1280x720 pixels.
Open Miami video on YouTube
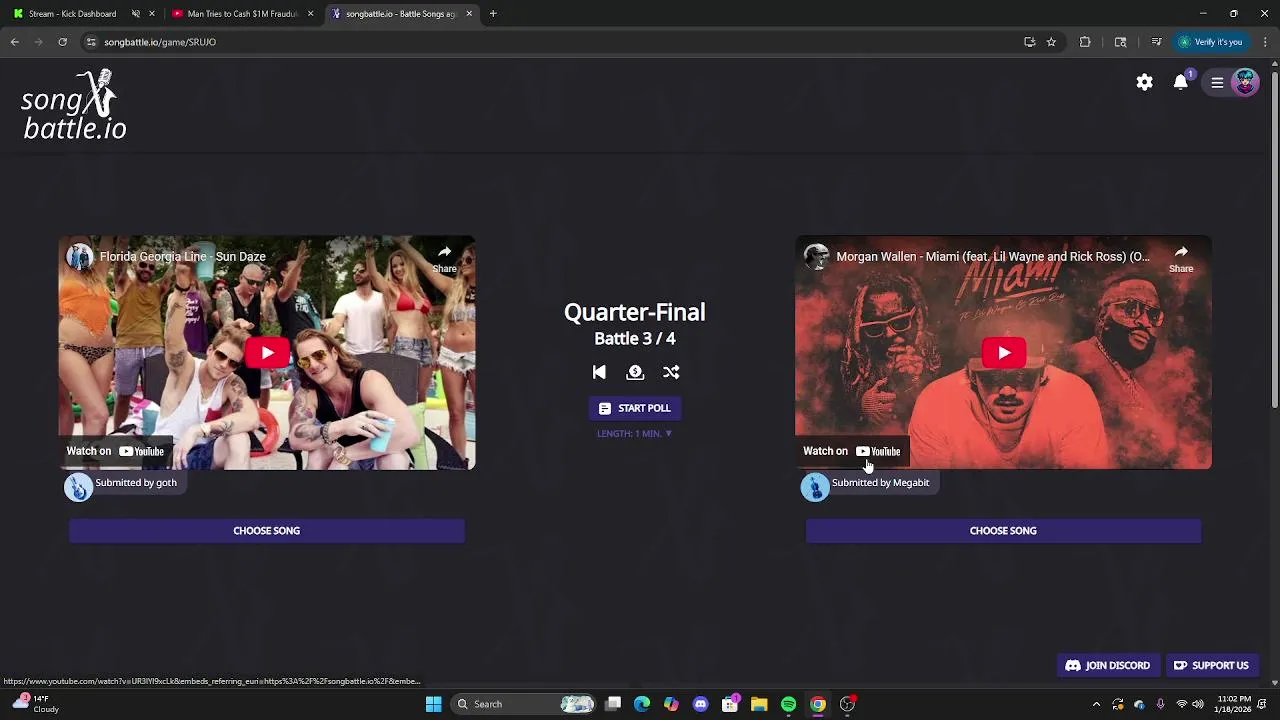click(x=852, y=451)
